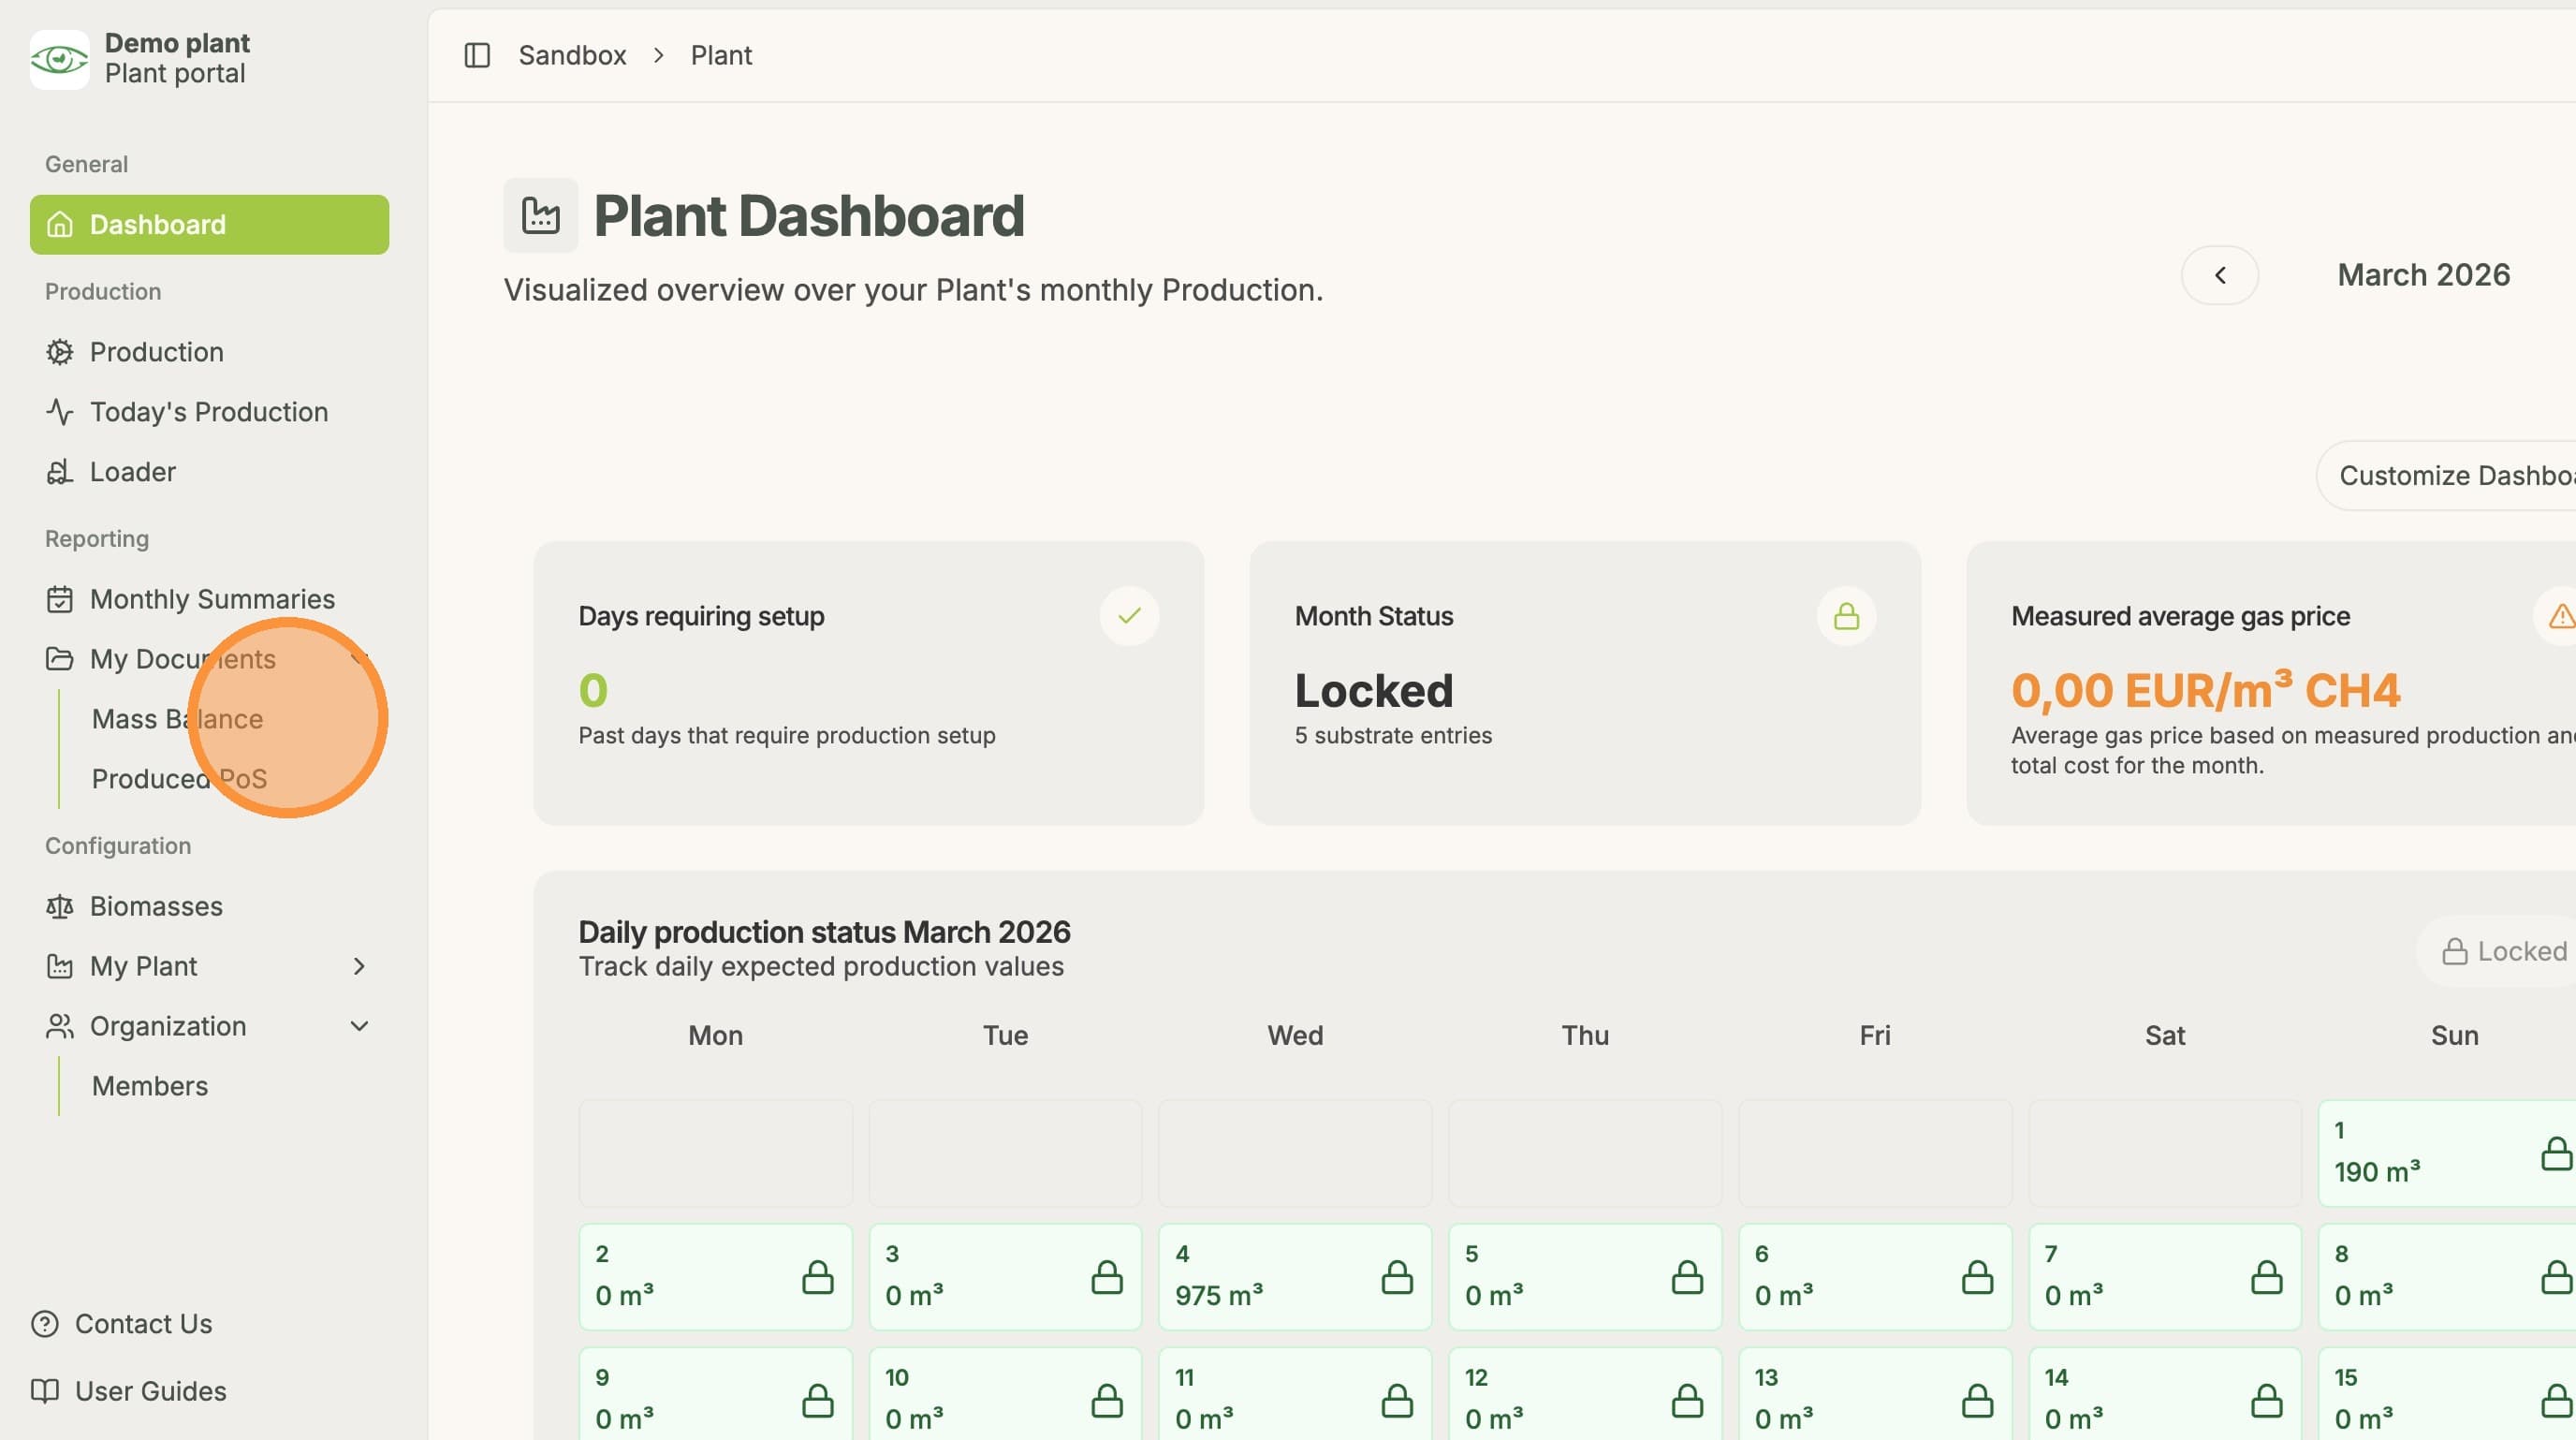Screen dimensions: 2576x1440
Task: Click the "975 m³" value on day 4
Action: [x=1218, y=1295]
